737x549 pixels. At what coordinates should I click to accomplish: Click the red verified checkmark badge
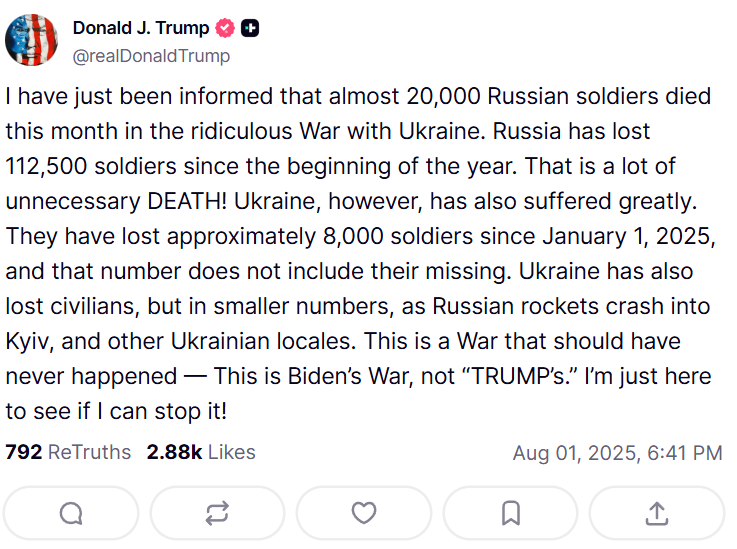223,29
